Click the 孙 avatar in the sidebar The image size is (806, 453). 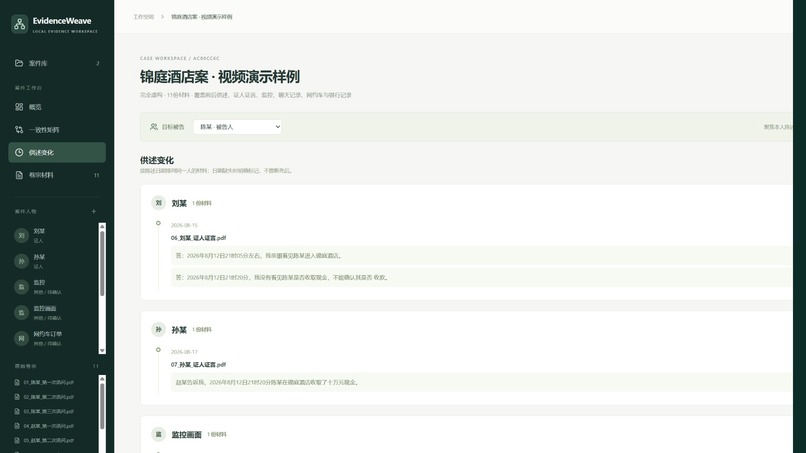[x=21, y=261]
